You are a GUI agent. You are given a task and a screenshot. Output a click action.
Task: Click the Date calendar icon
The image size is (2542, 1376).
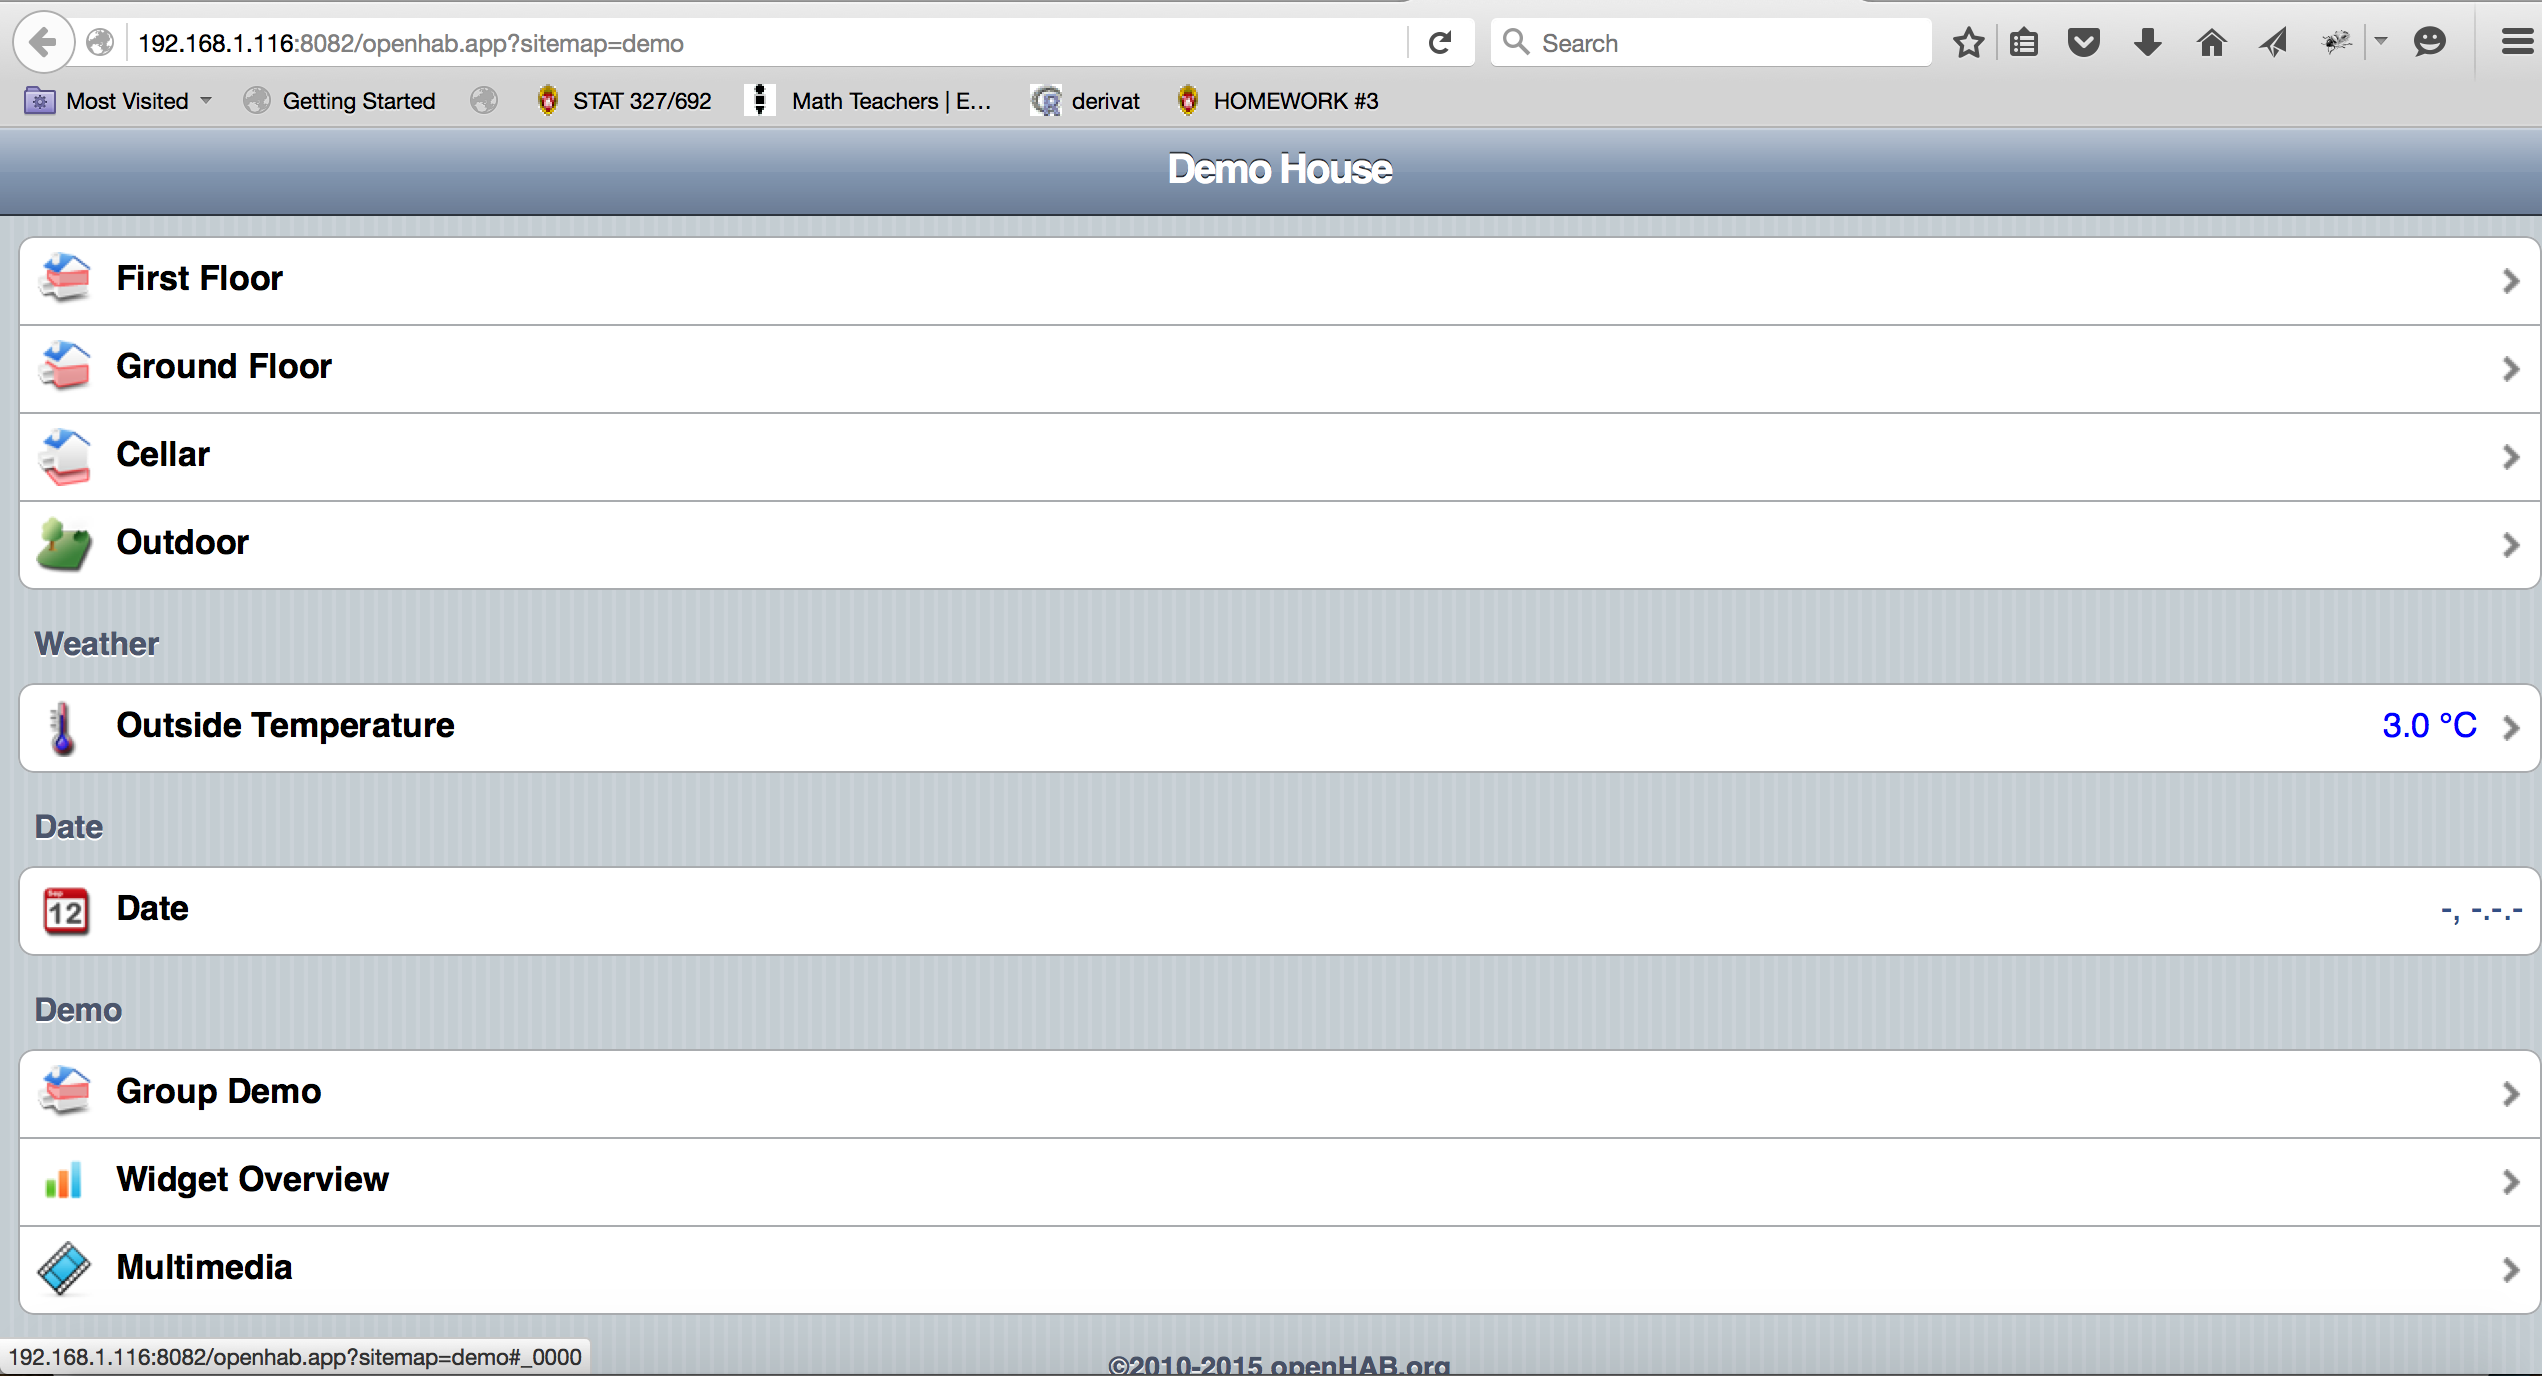pyautogui.click(x=66, y=910)
